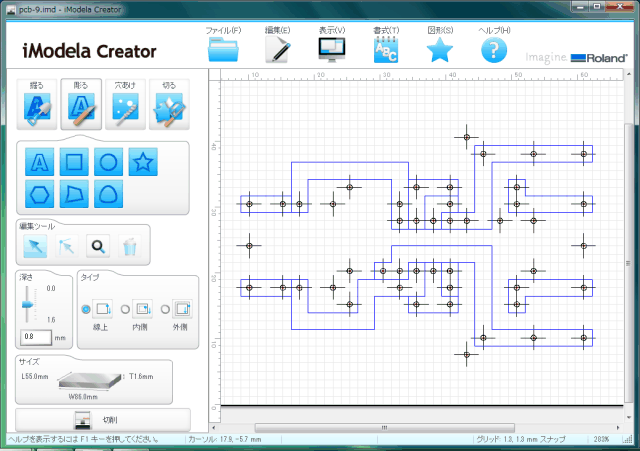Click the vertical scrollbar up arrow

click(628, 74)
